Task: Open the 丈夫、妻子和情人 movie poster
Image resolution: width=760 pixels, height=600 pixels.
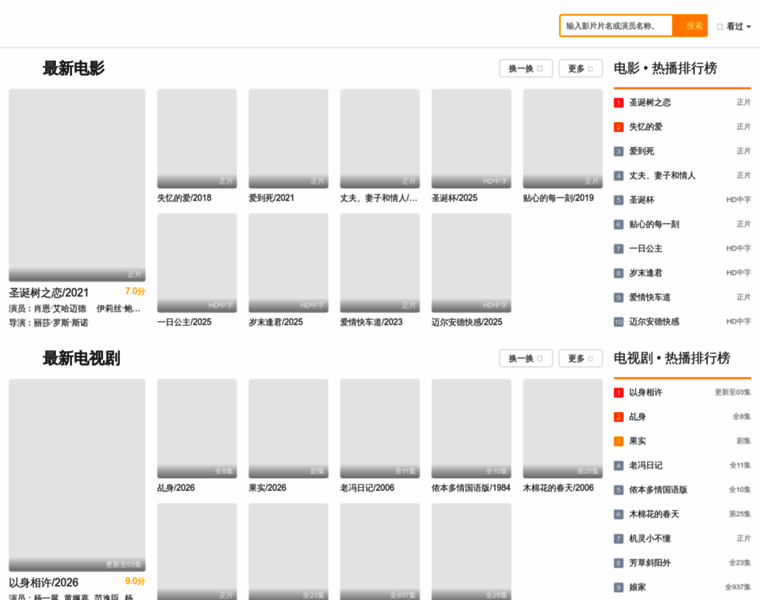Action: click(380, 139)
